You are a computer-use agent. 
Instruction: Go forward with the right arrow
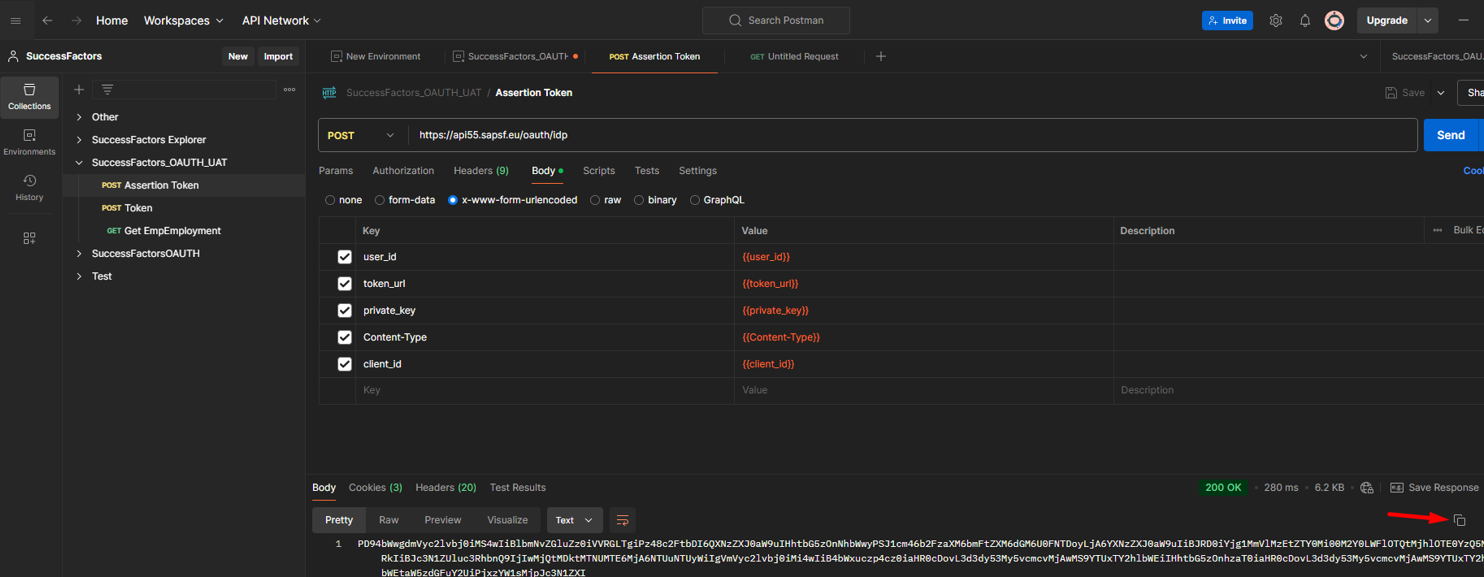tap(76, 20)
